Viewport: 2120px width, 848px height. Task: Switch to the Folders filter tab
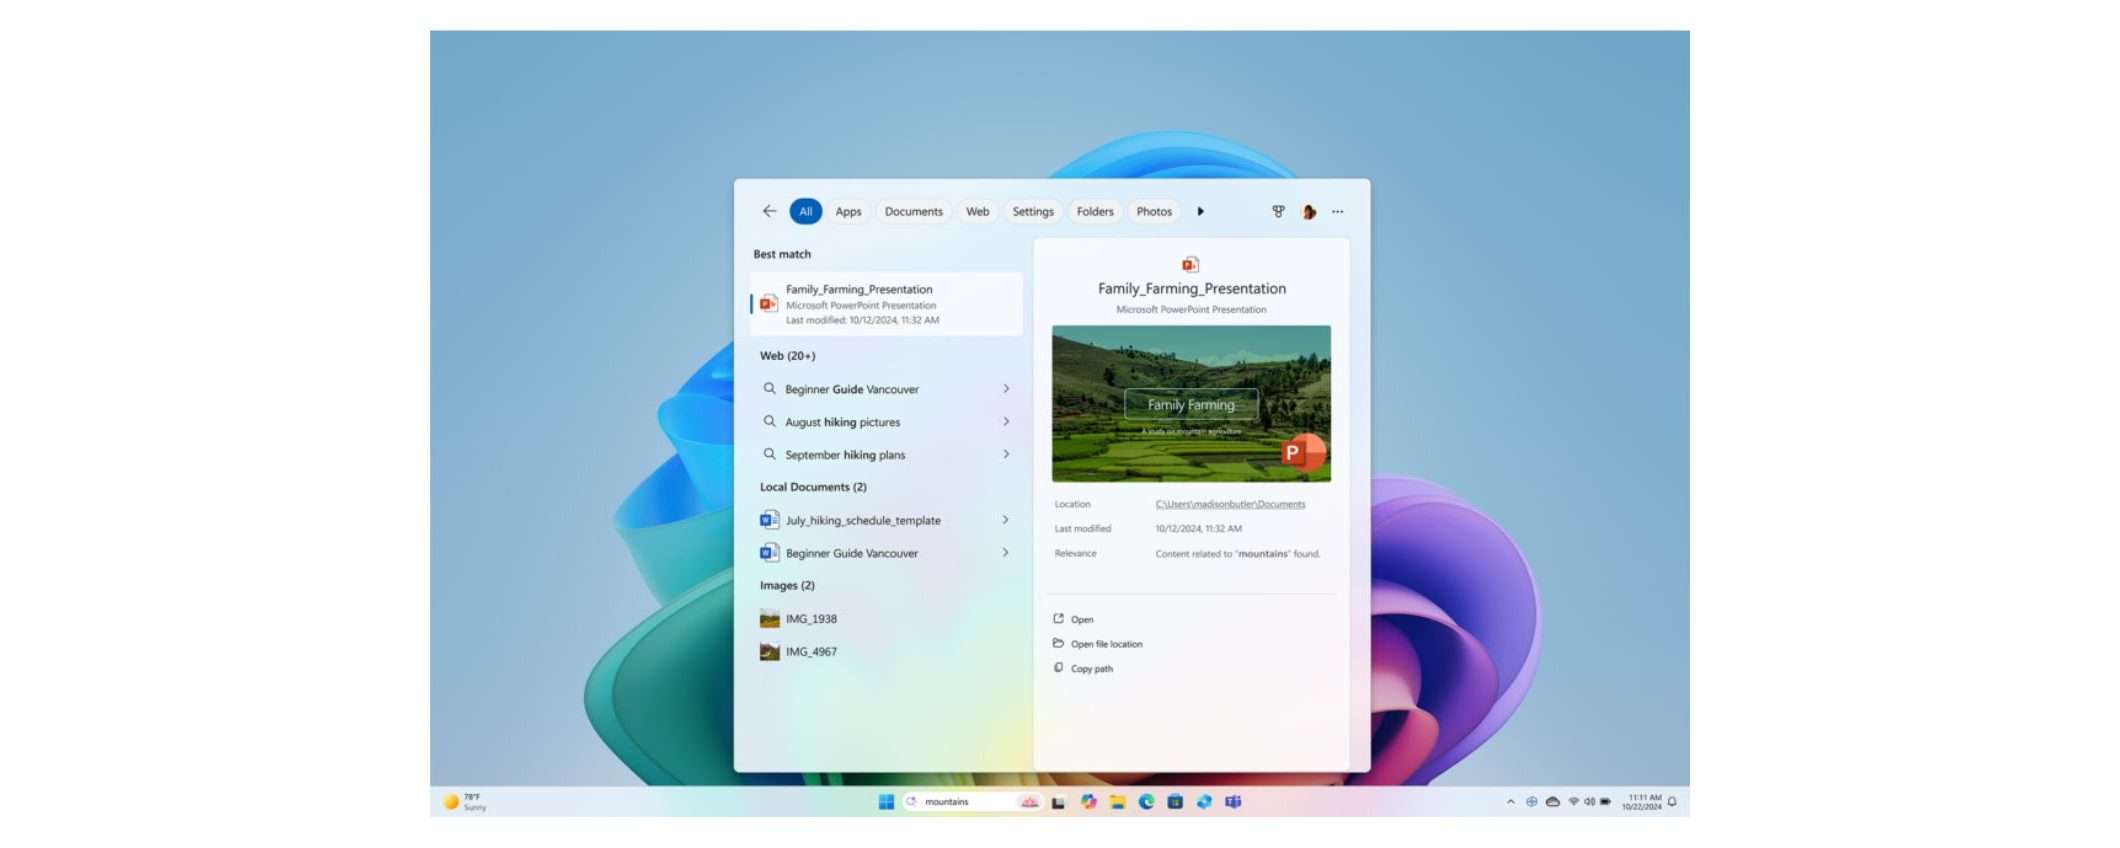[1094, 211]
